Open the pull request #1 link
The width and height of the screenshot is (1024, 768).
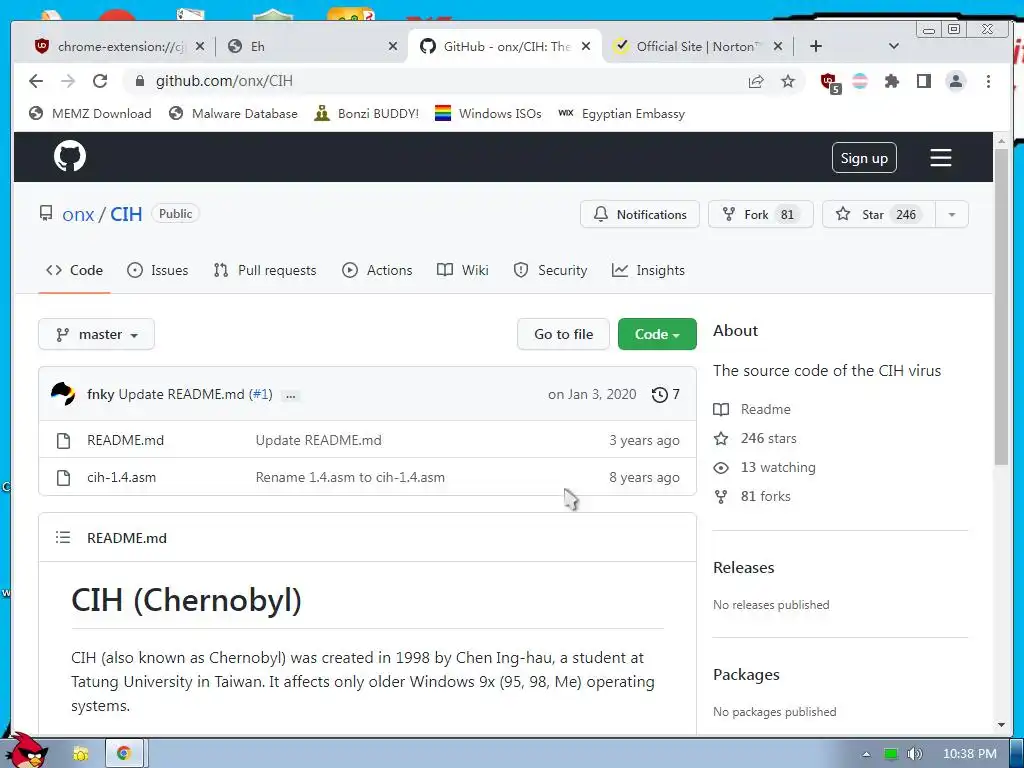pos(261,394)
